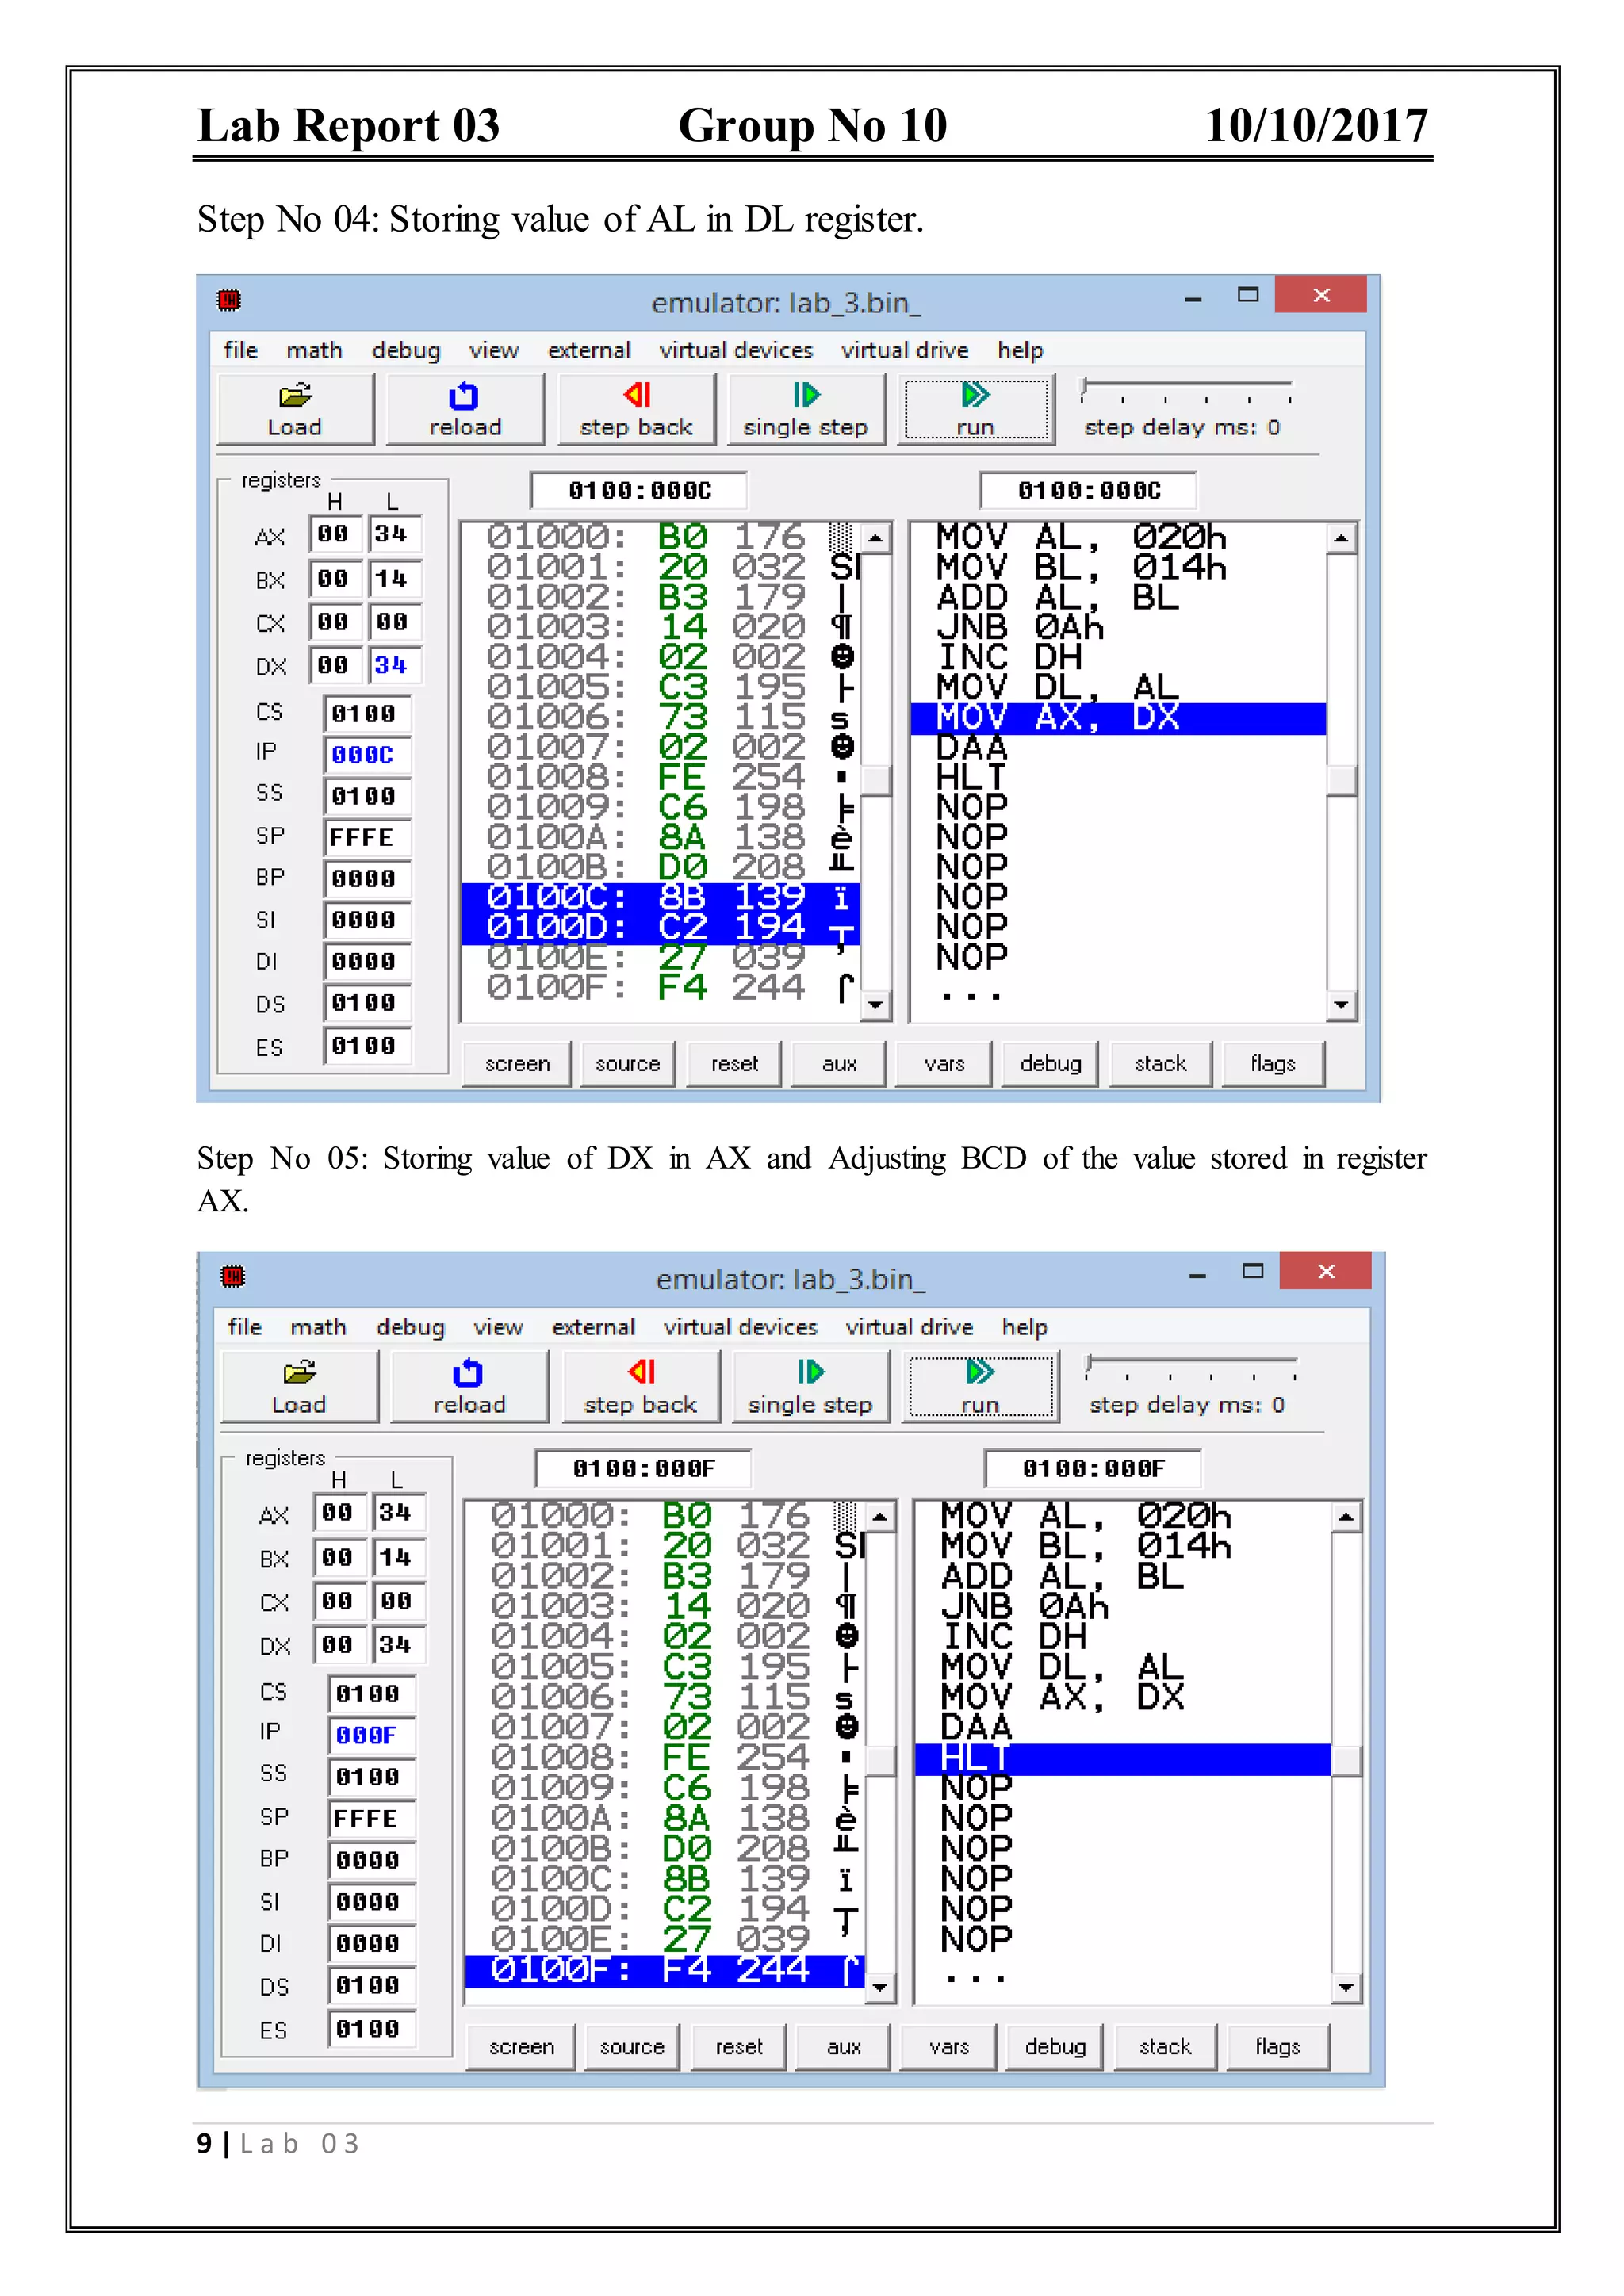Viewport: 1624px width, 2296px height.
Task: Click source button in upper emulator window
Action: pyautogui.click(x=628, y=1064)
